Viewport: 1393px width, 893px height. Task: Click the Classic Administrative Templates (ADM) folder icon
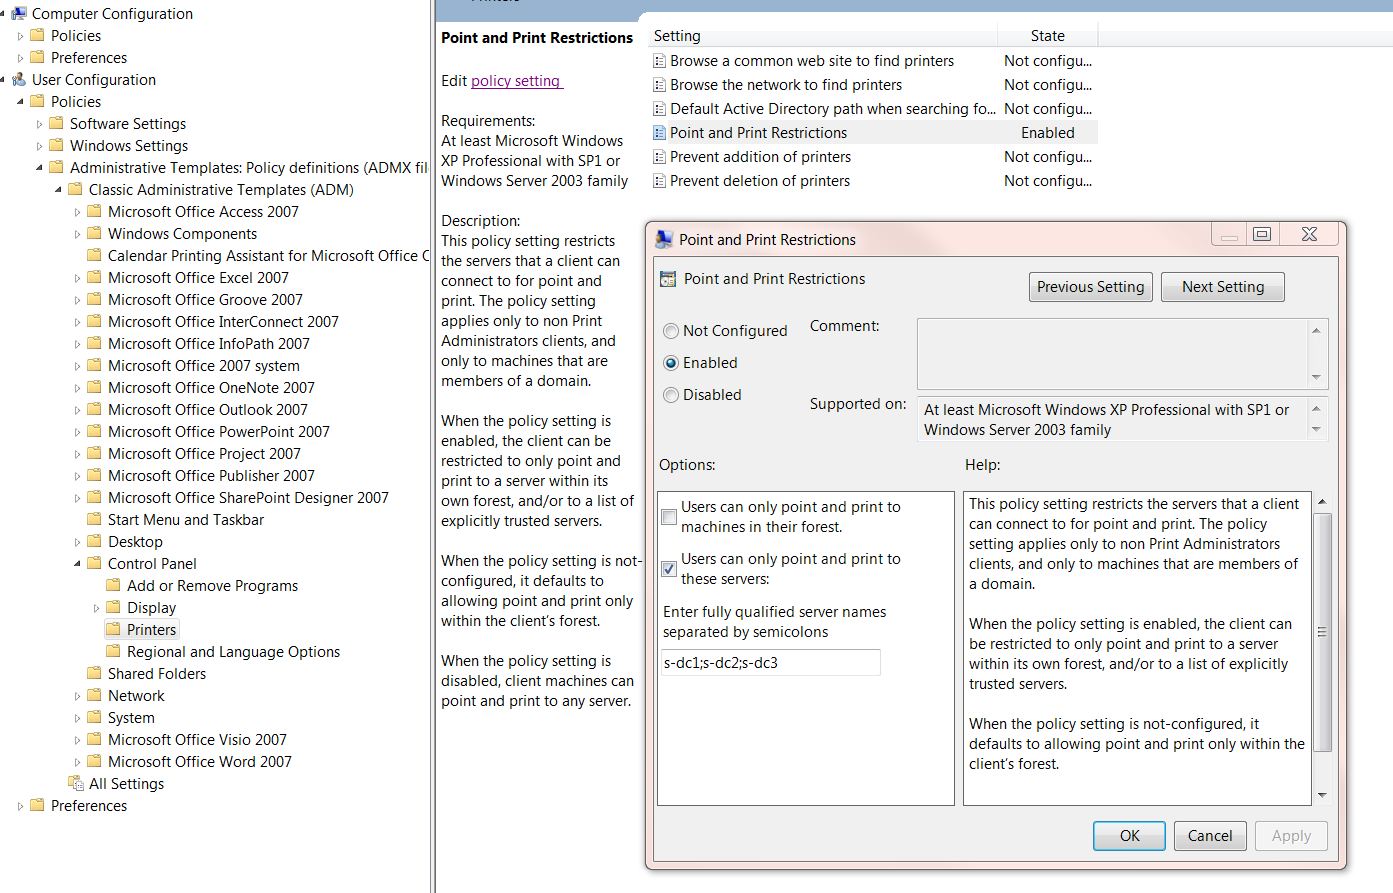tap(76, 190)
